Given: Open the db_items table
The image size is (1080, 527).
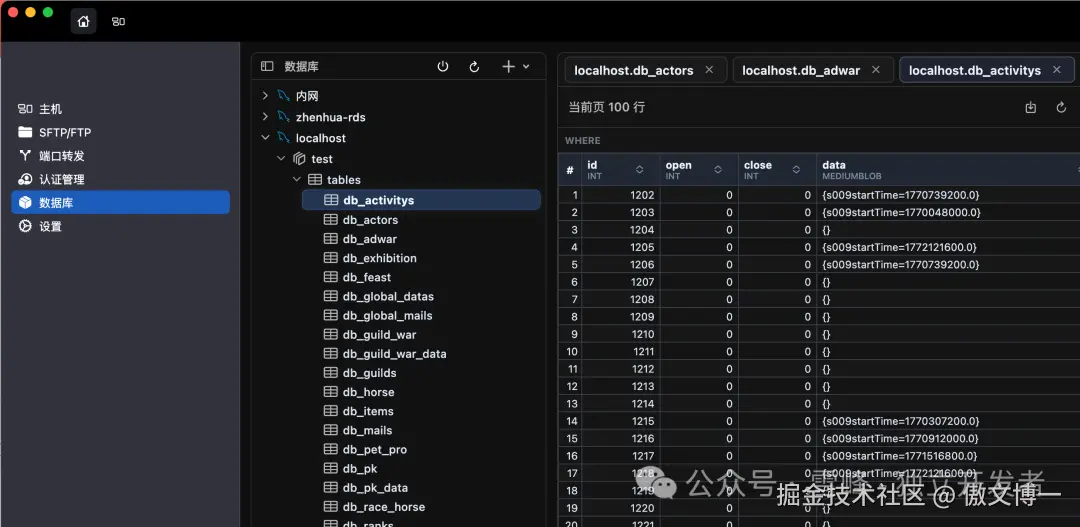Looking at the screenshot, I should 368,411.
